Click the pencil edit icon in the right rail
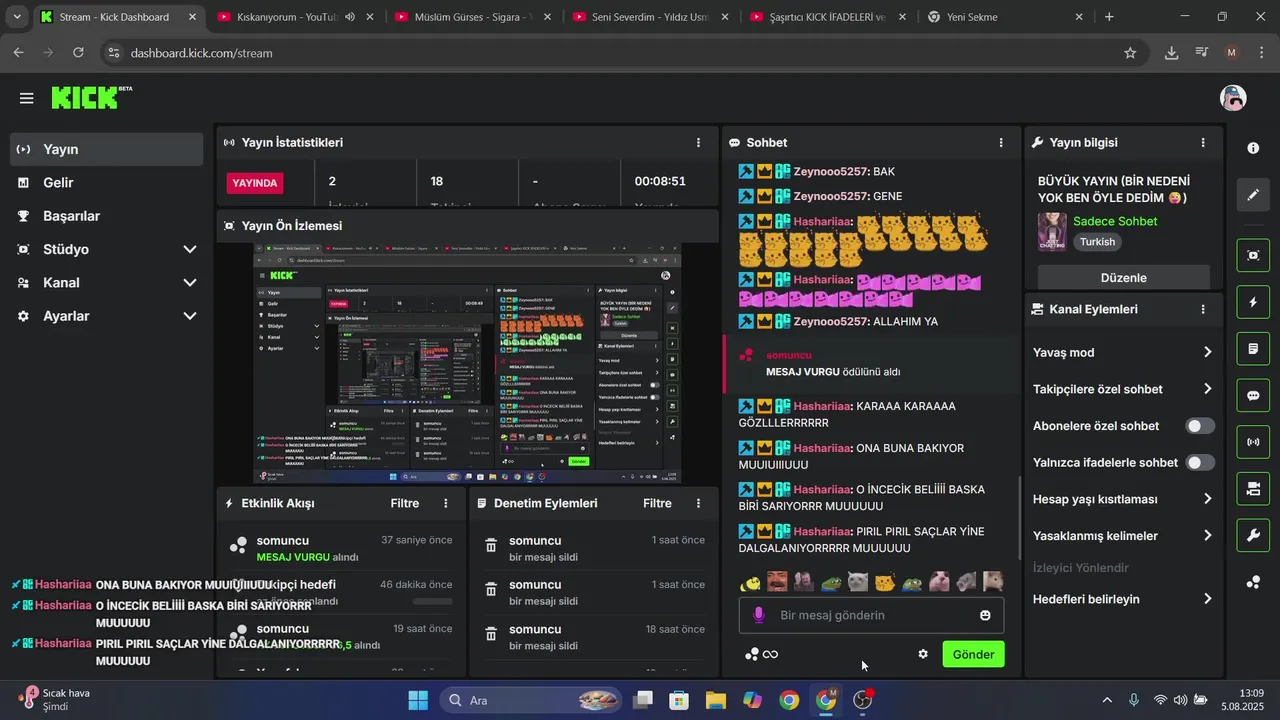The width and height of the screenshot is (1280, 720). (1253, 195)
